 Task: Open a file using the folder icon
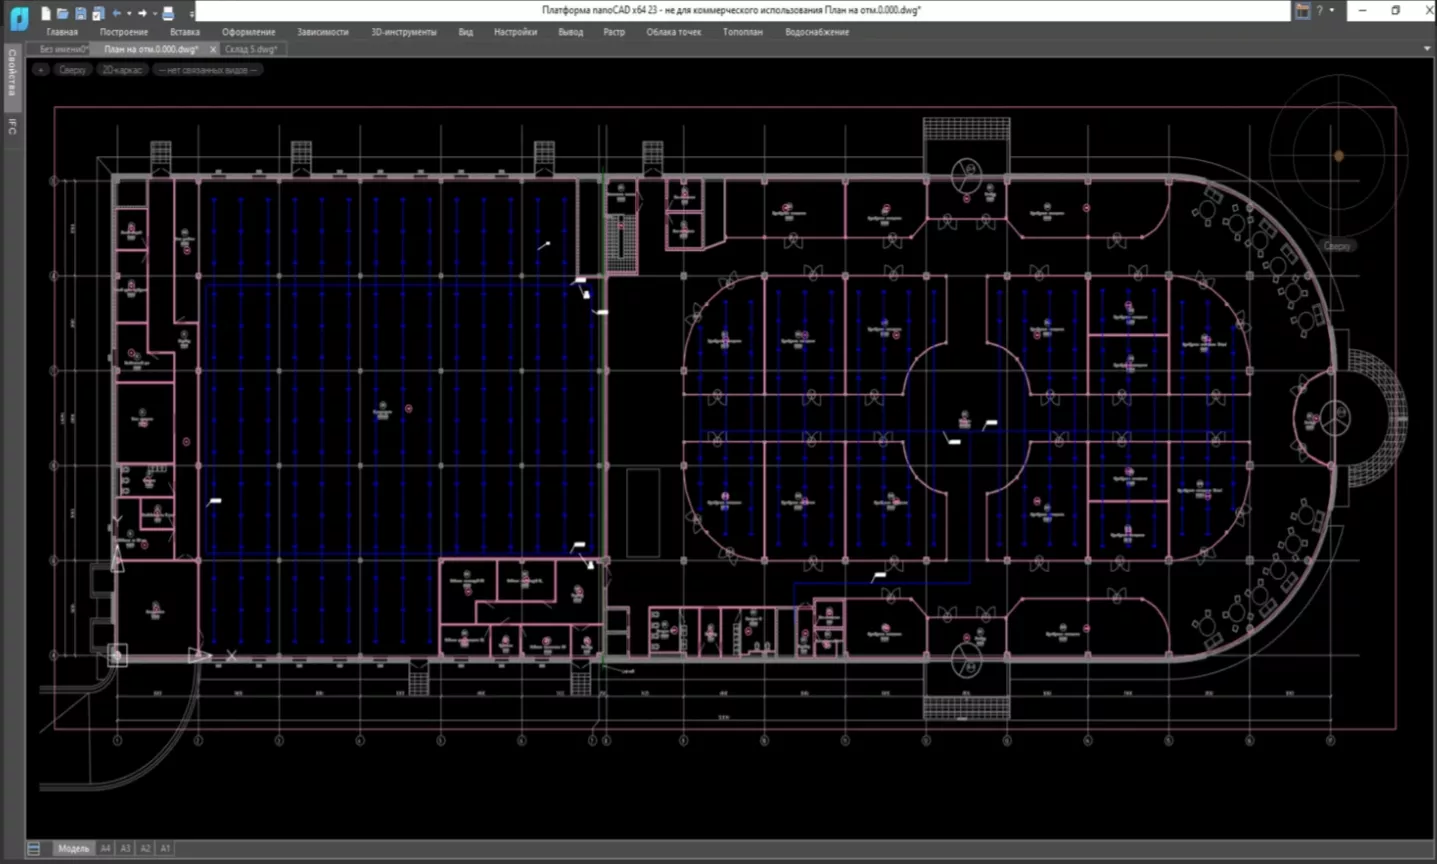tap(62, 14)
